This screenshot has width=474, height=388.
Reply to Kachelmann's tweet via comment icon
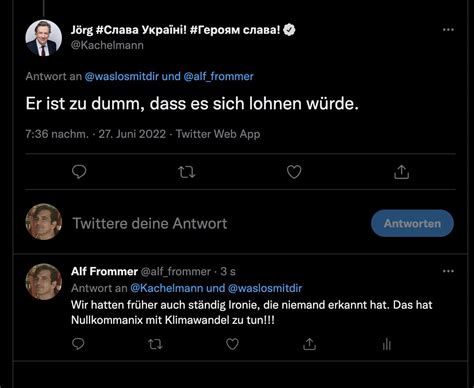[x=79, y=172]
